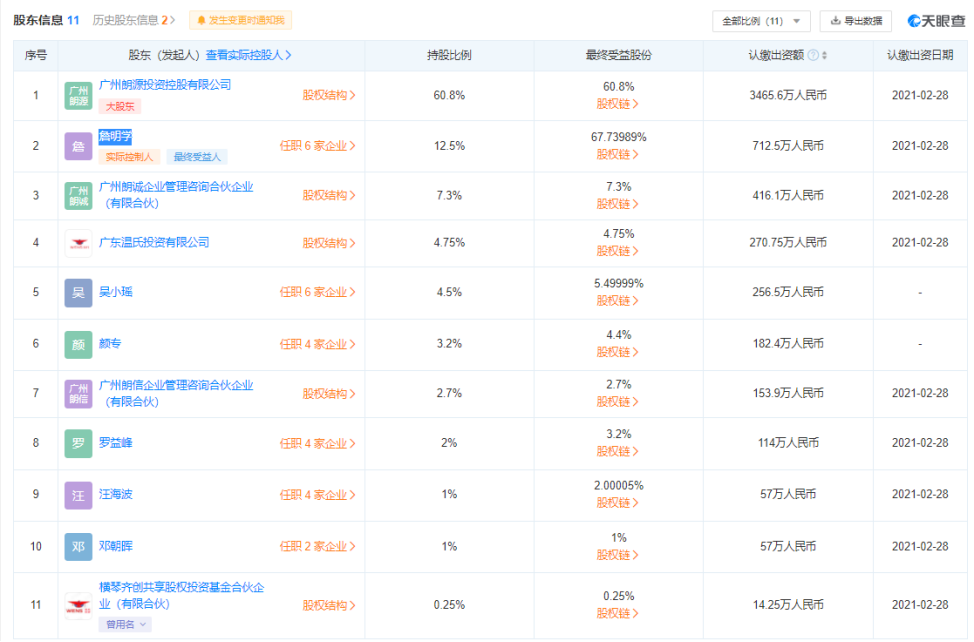Open 任职 6 家企业 for 吴小瑶
The width and height of the screenshot is (974, 642).
pyautogui.click(x=317, y=292)
